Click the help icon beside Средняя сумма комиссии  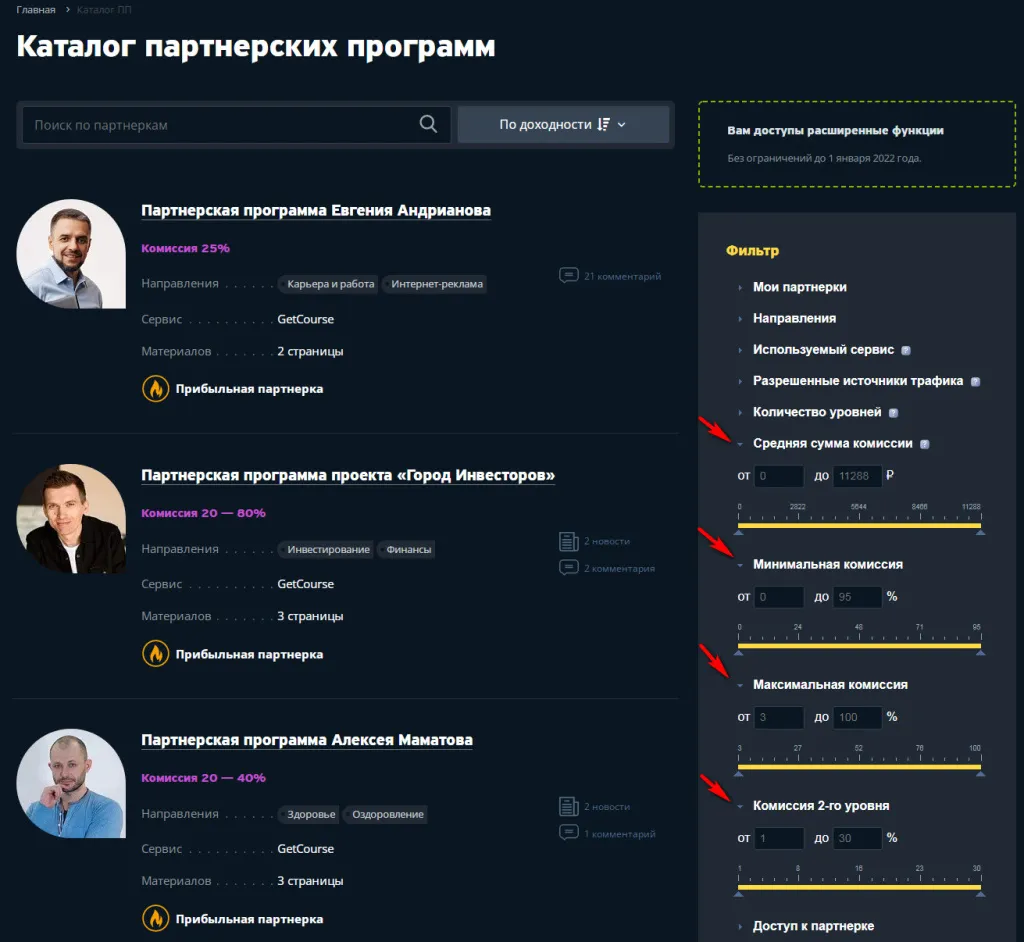point(924,444)
